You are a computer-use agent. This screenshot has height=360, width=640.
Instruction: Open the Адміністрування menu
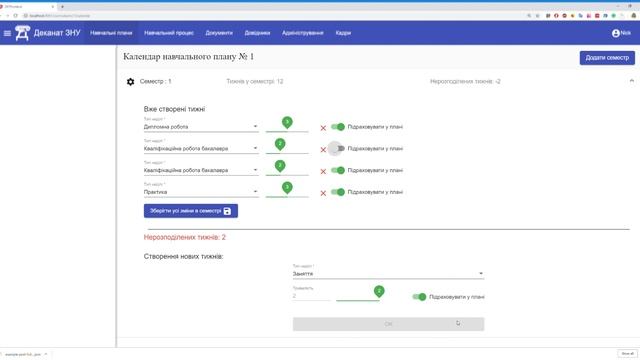tap(302, 33)
